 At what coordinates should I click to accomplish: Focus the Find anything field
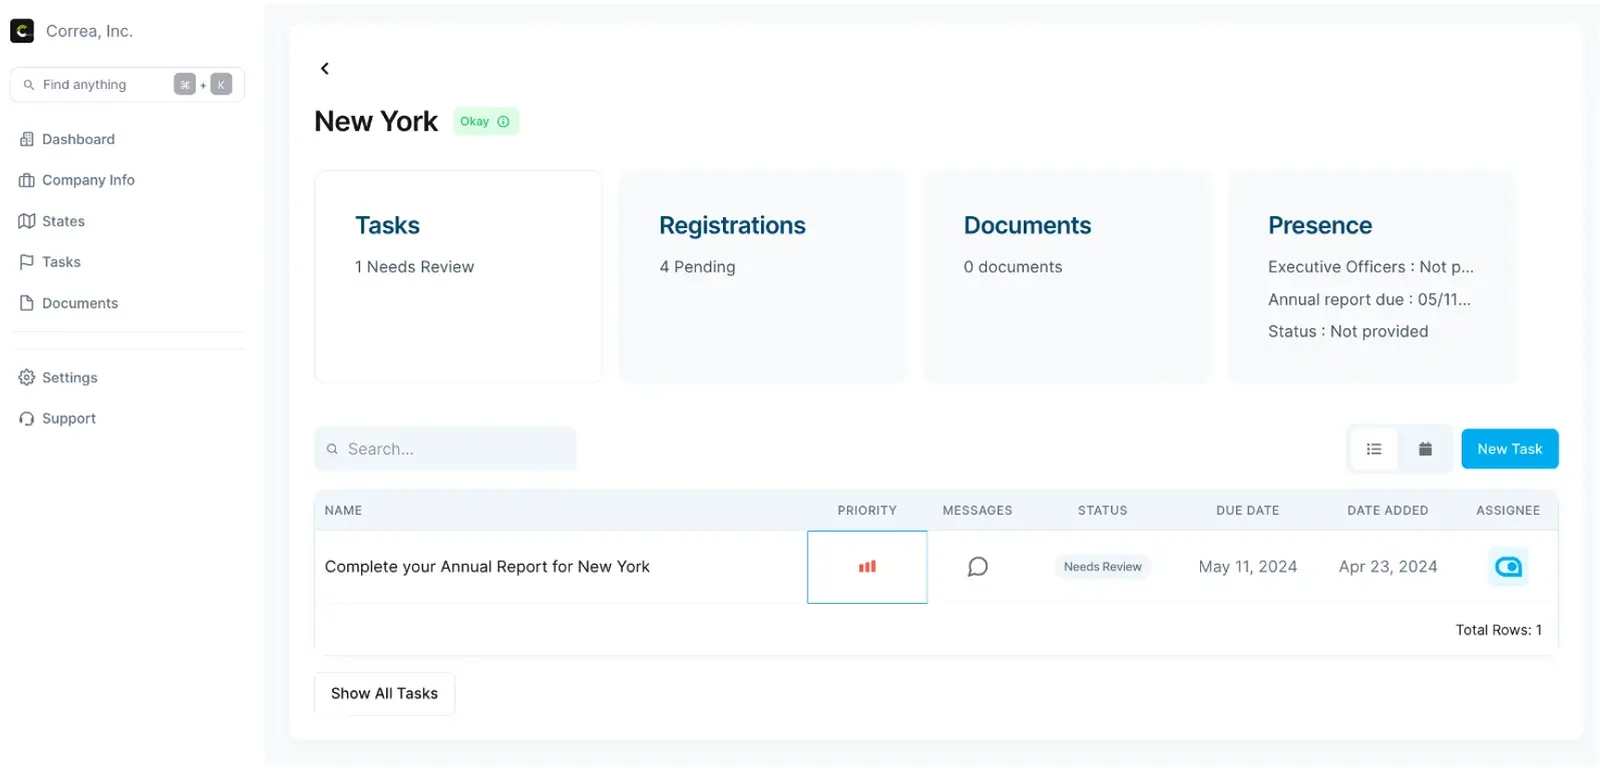point(127,85)
